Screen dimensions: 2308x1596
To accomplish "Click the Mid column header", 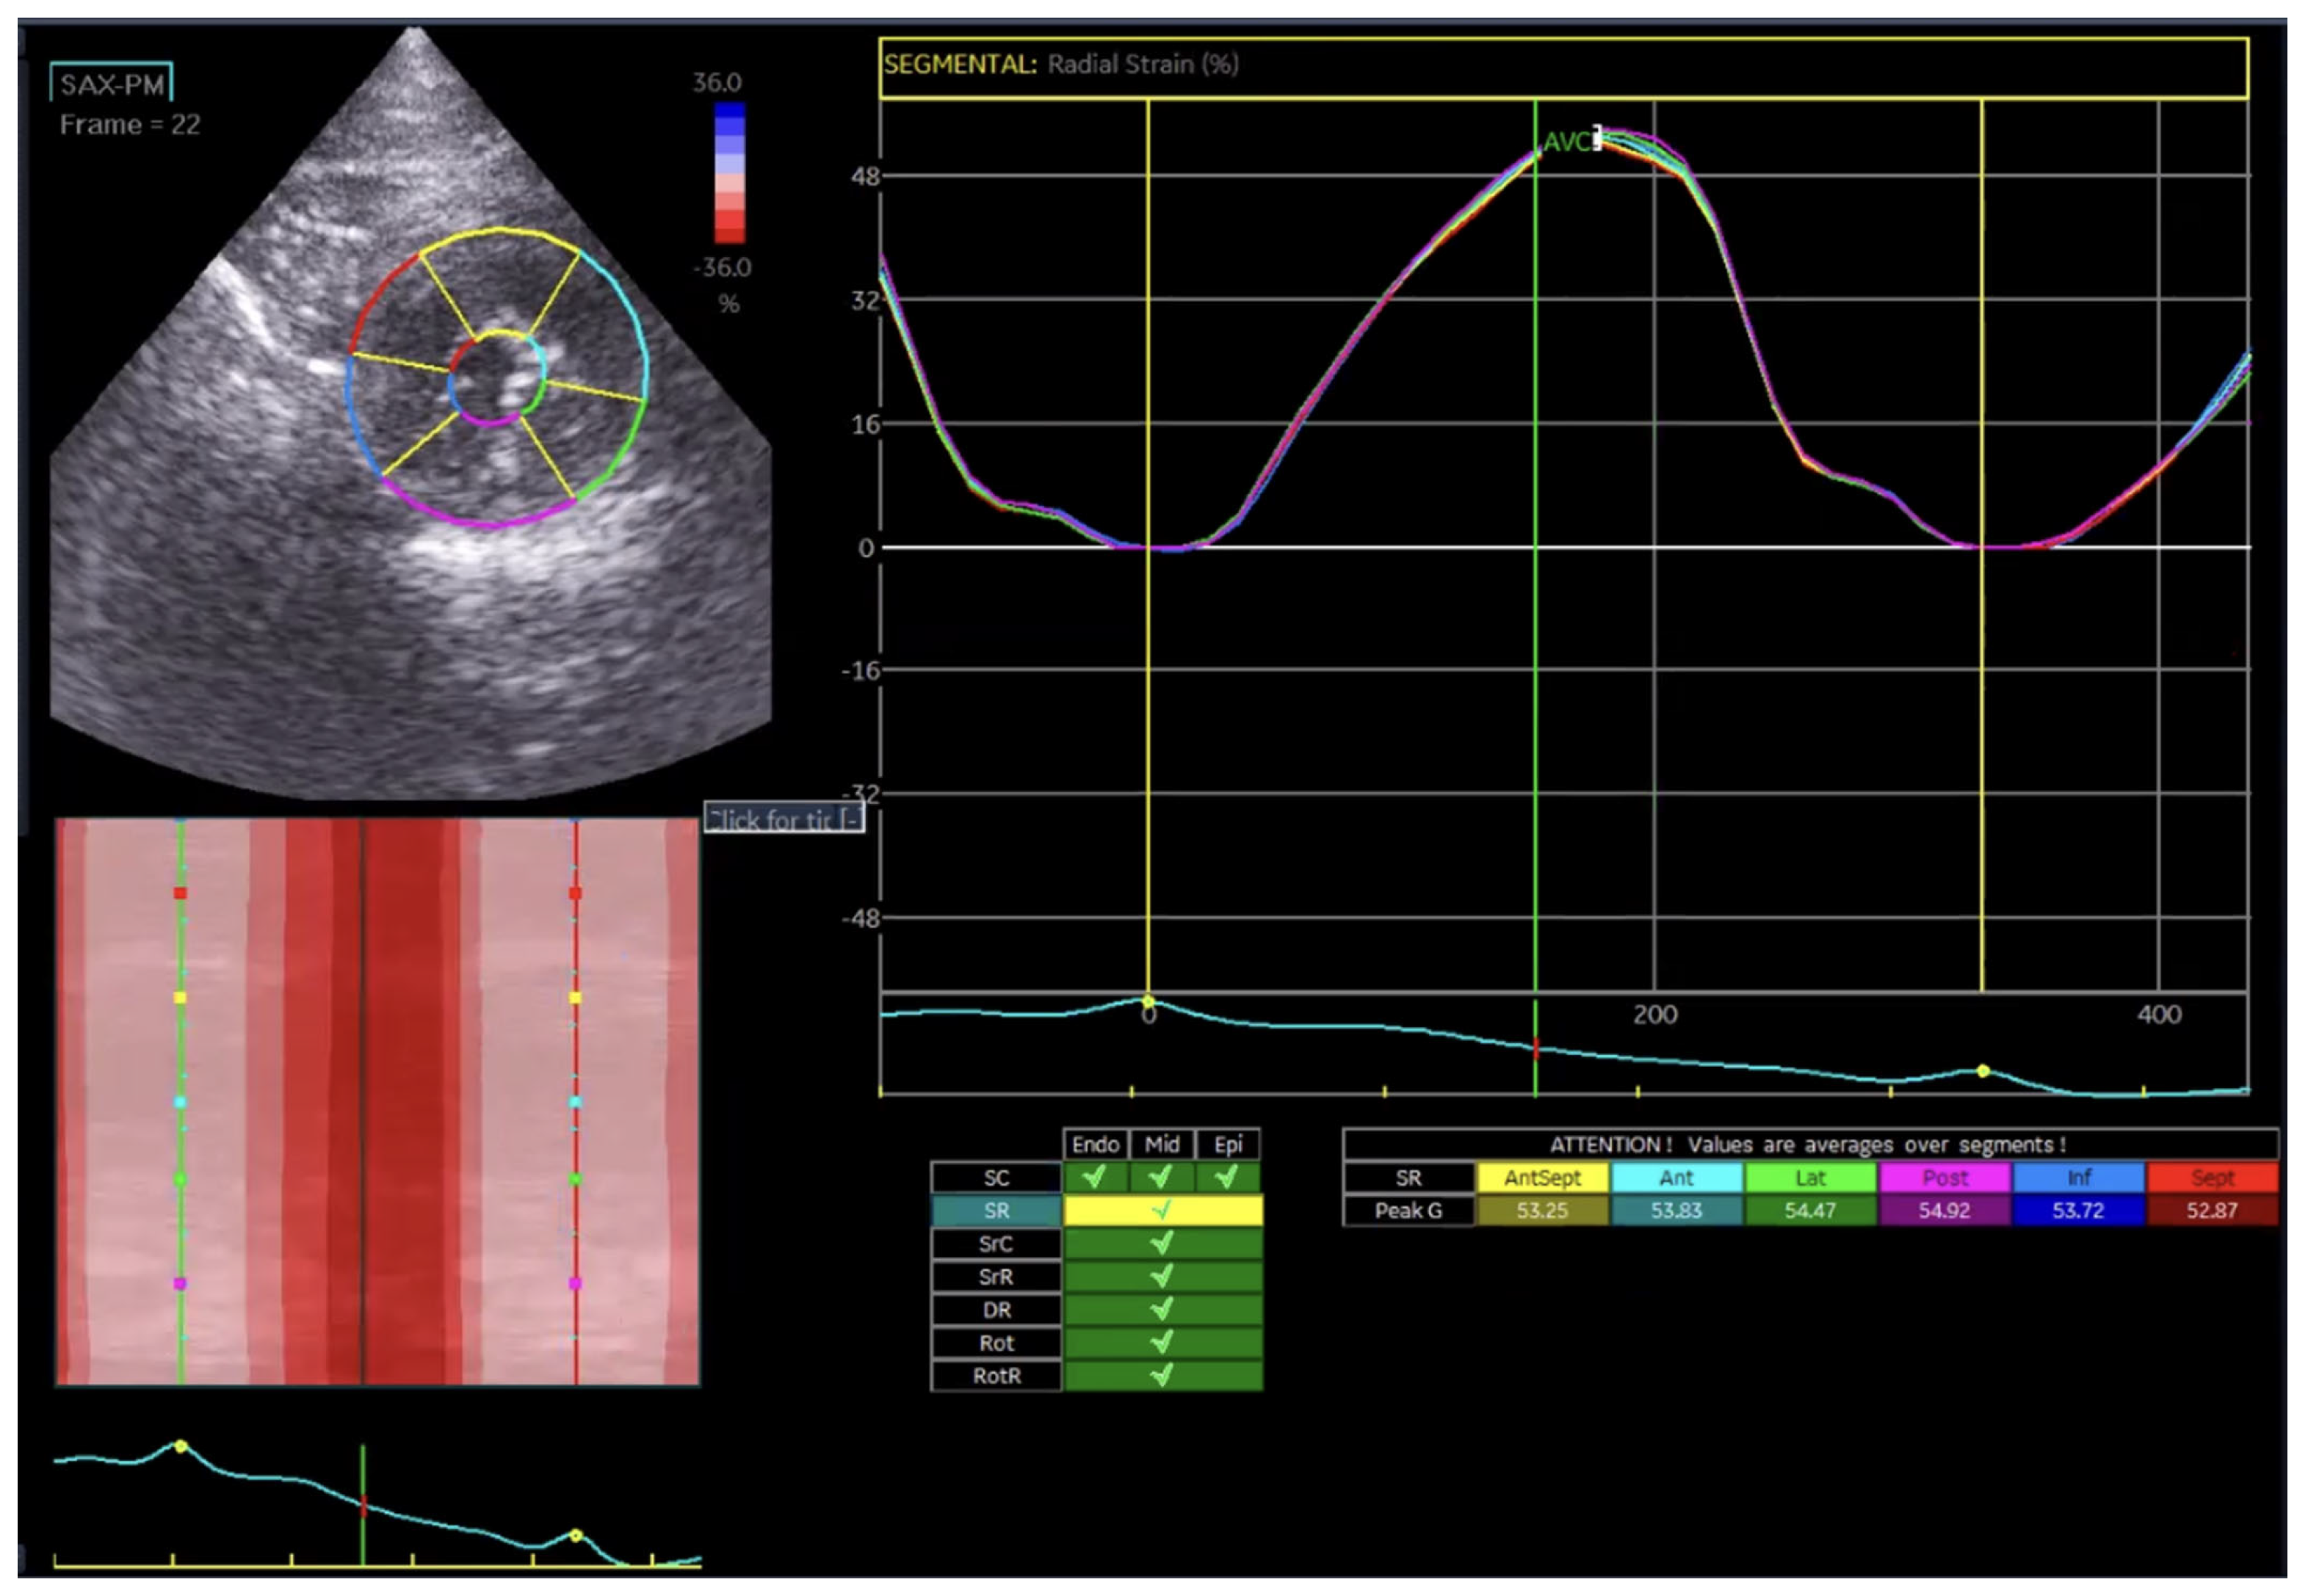I will click(x=1161, y=1144).
